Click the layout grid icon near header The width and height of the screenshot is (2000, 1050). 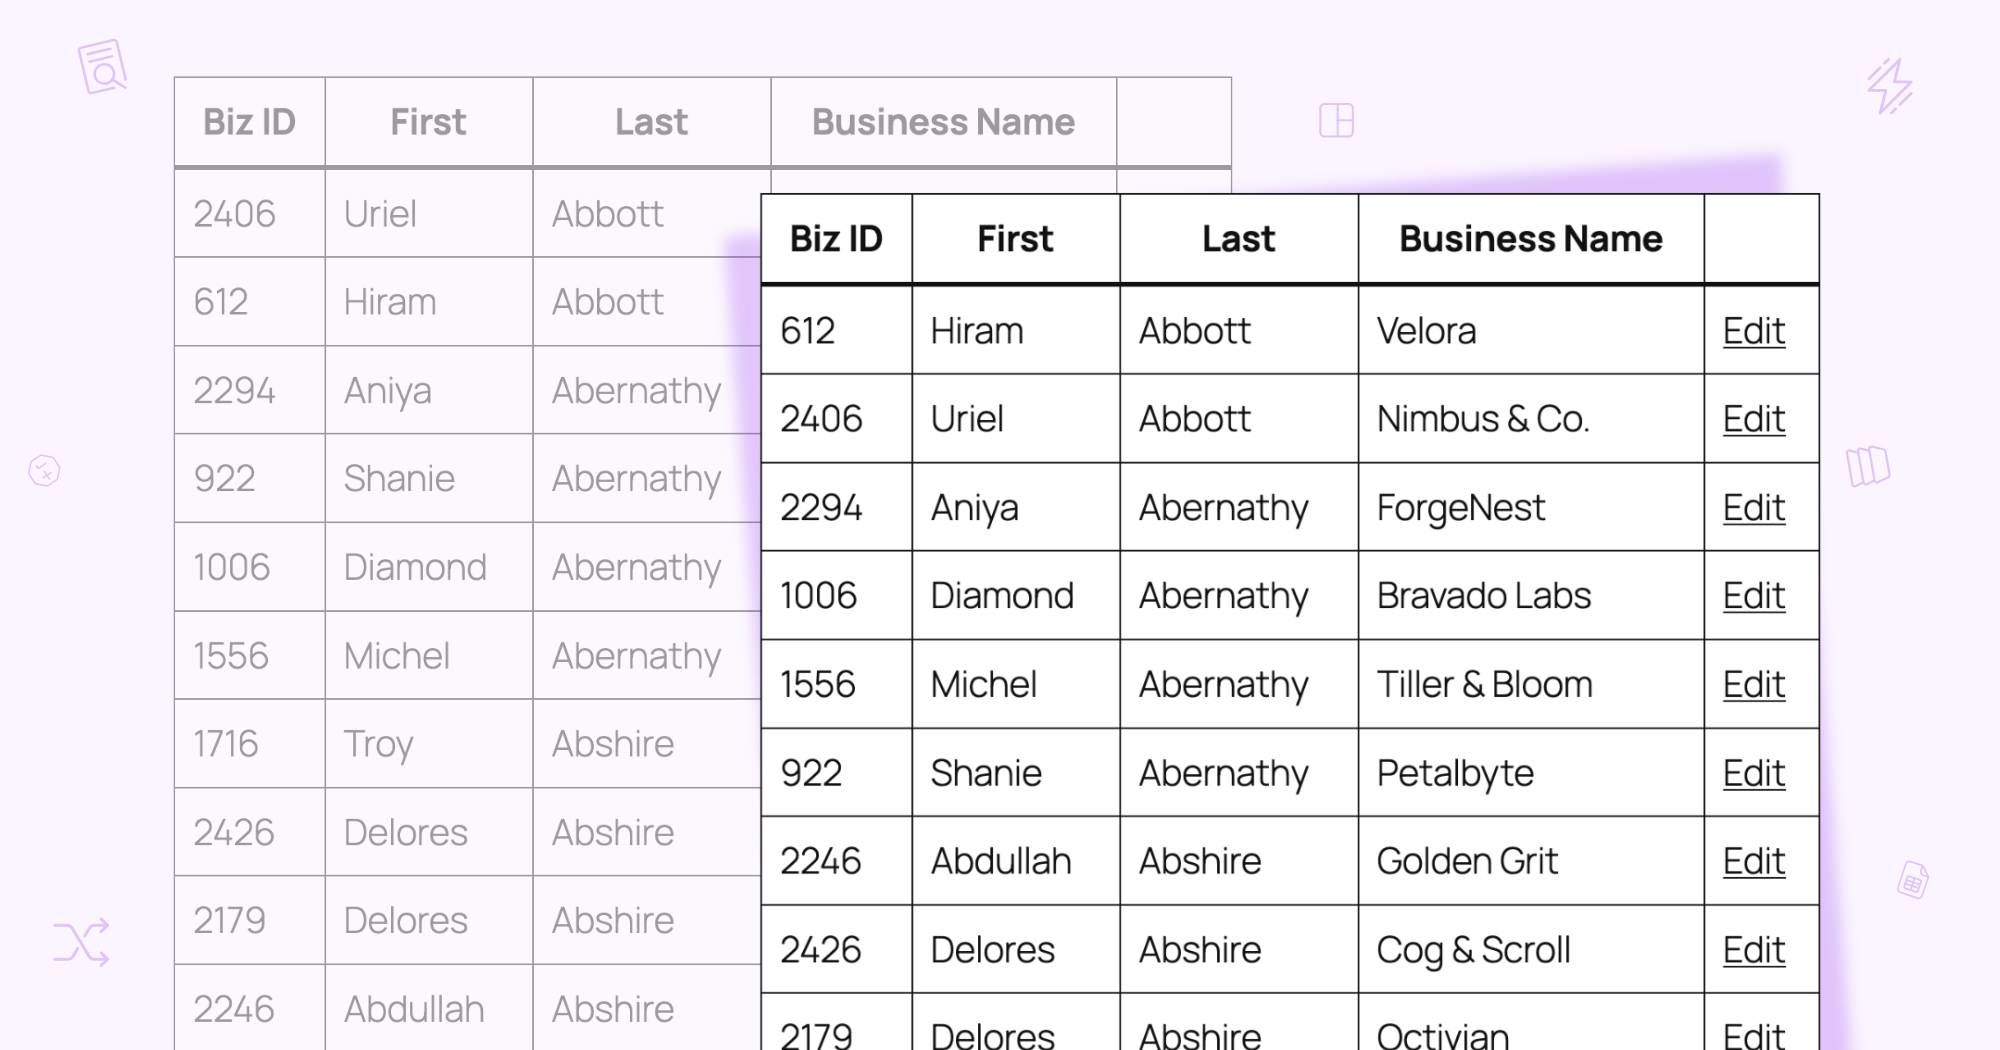click(x=1336, y=120)
